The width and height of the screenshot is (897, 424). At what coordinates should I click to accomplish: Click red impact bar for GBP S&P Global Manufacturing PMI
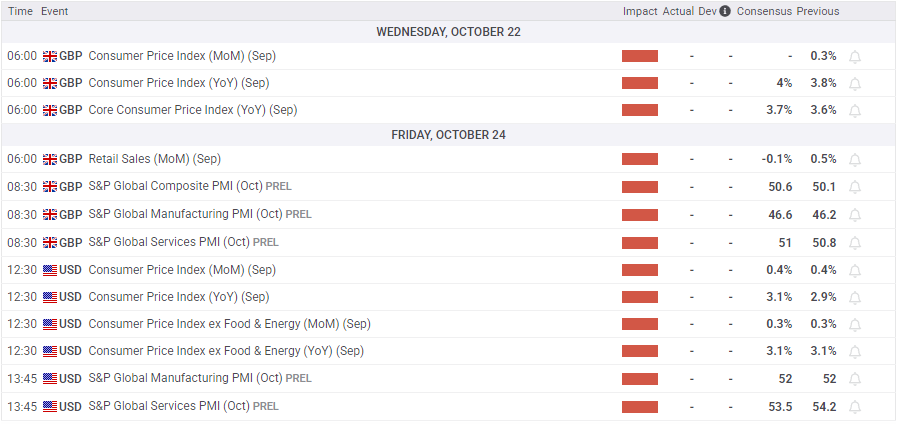coord(640,215)
